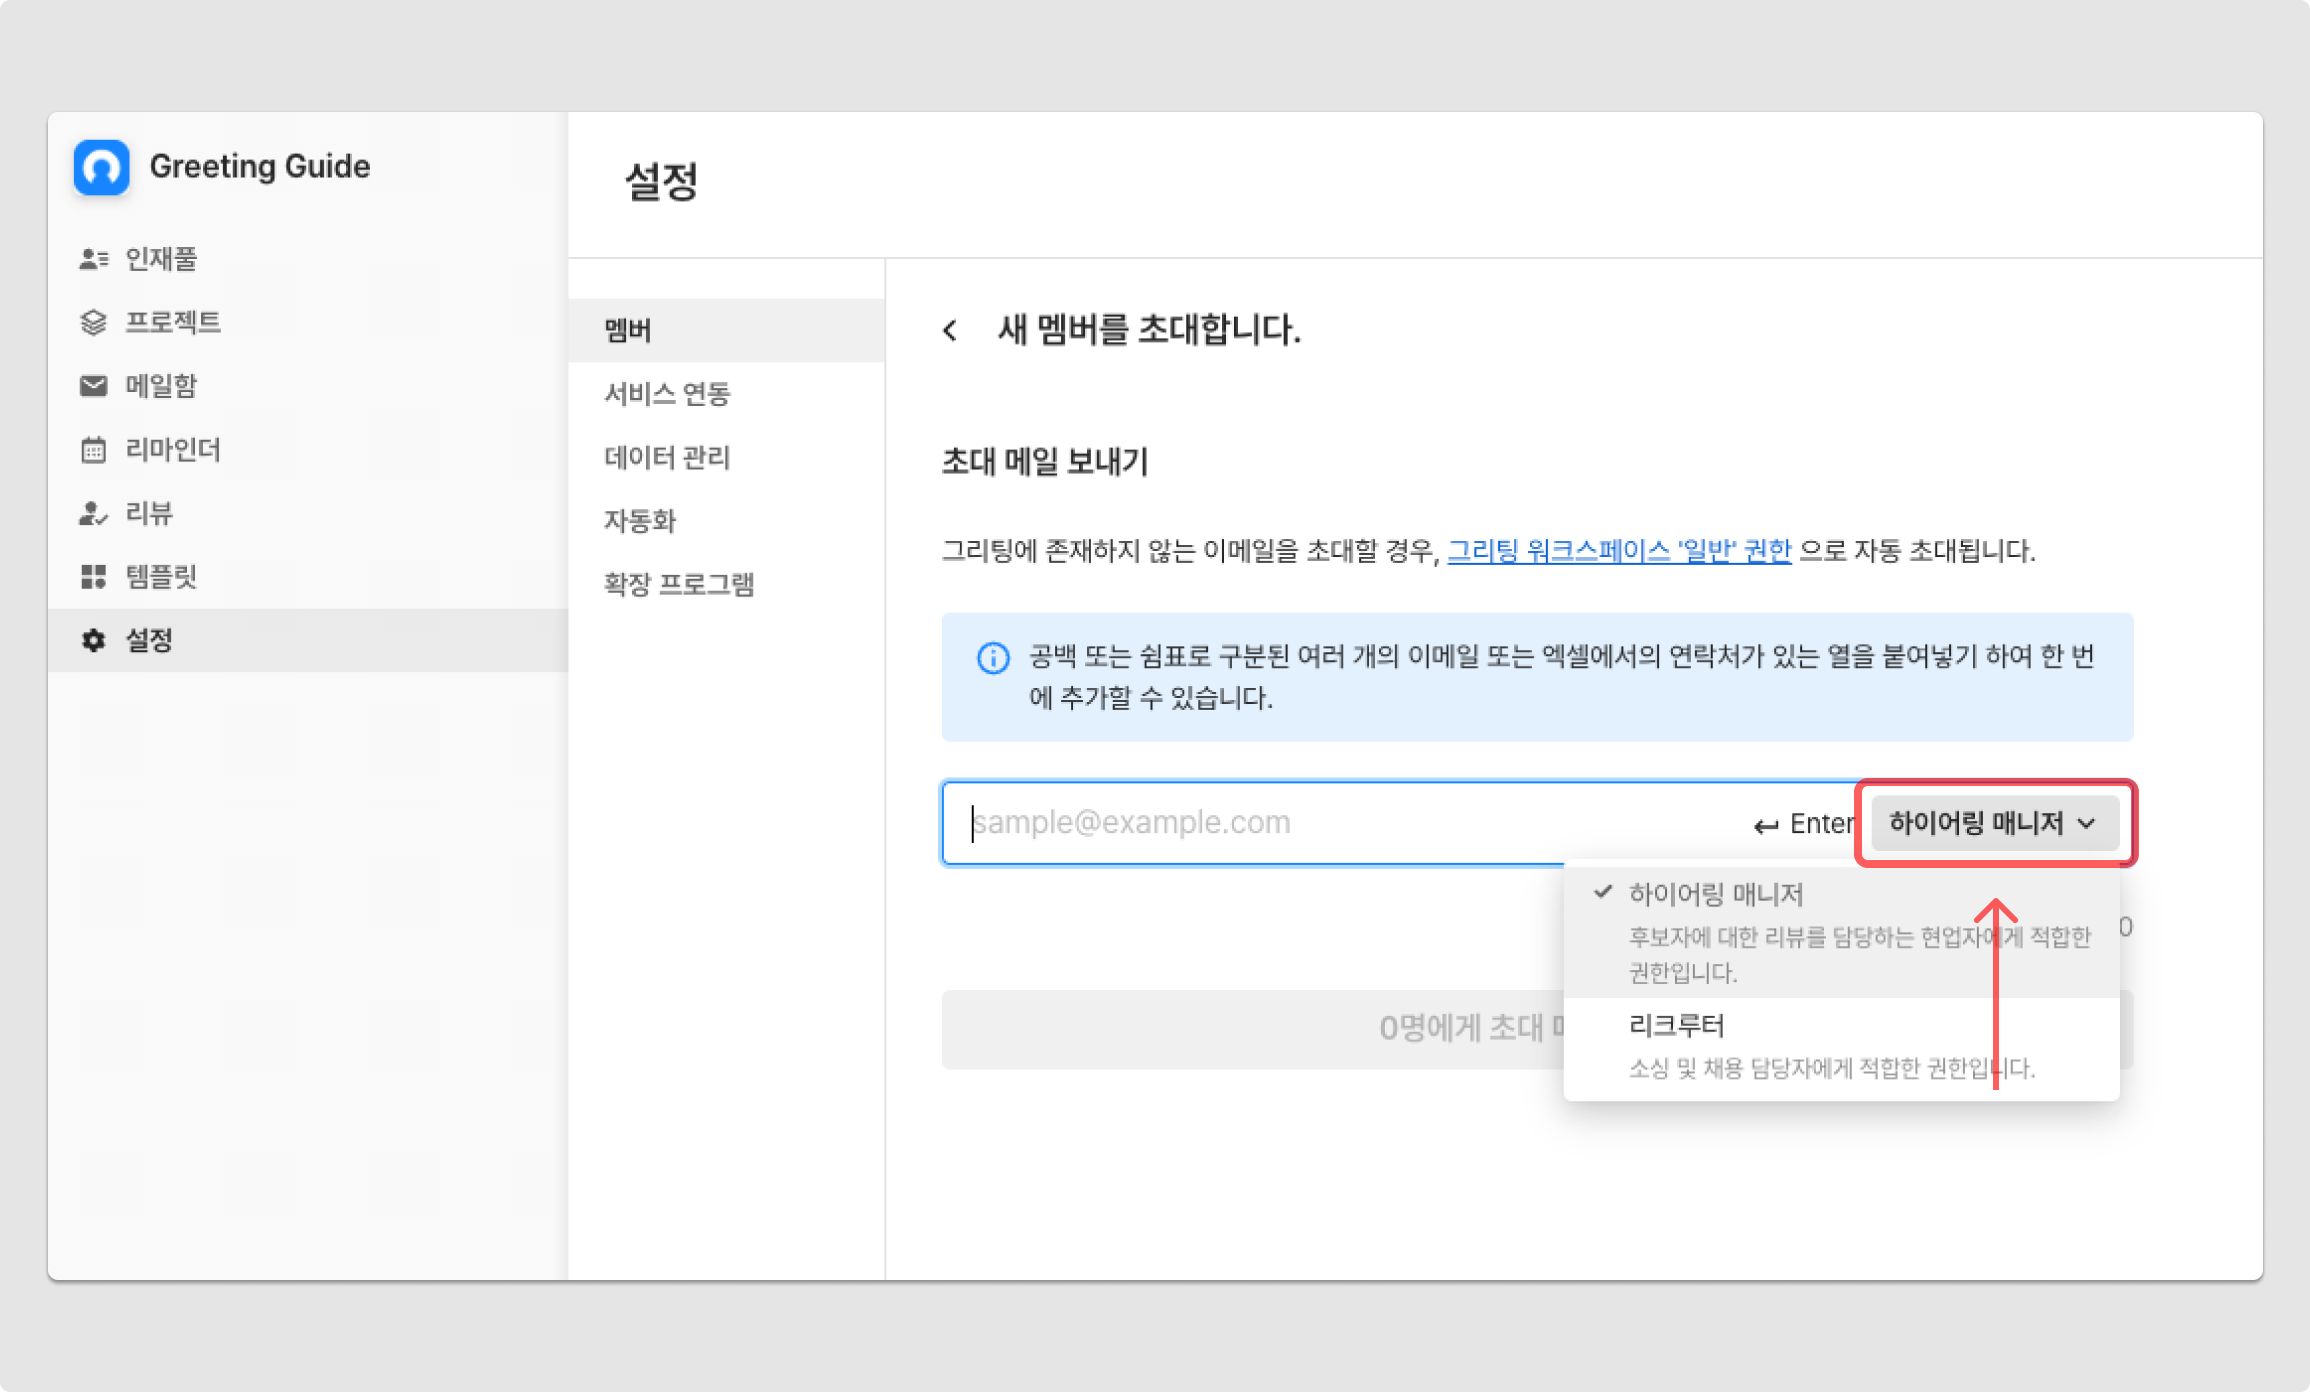Open 인재풀 talent pool icon
The height and width of the screenshot is (1392, 2310).
(93, 259)
